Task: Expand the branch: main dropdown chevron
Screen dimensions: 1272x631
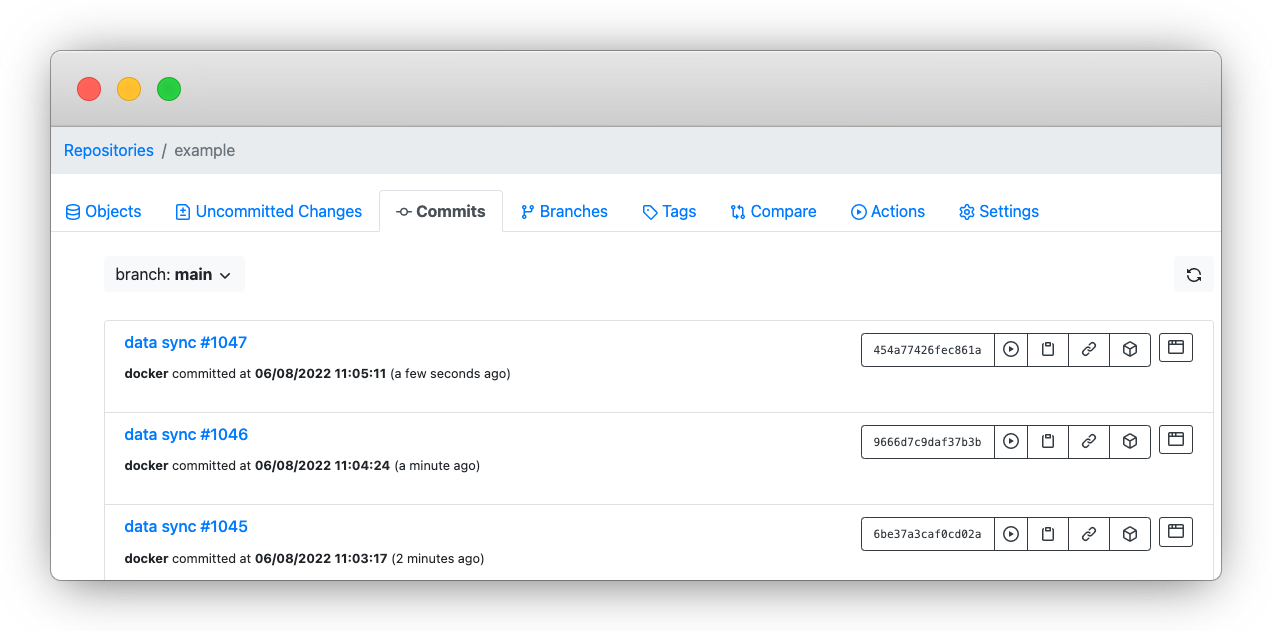Action: tap(226, 275)
